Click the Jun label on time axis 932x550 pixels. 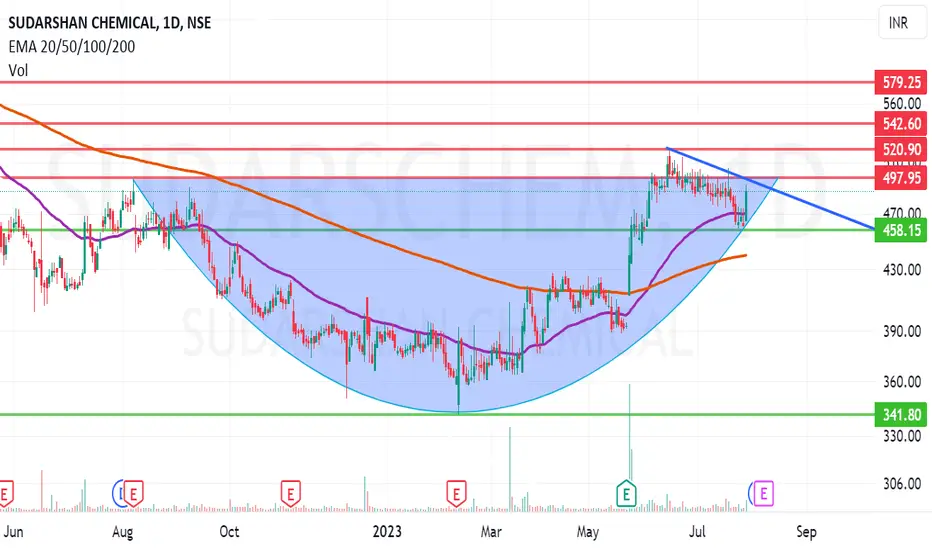(x=13, y=531)
